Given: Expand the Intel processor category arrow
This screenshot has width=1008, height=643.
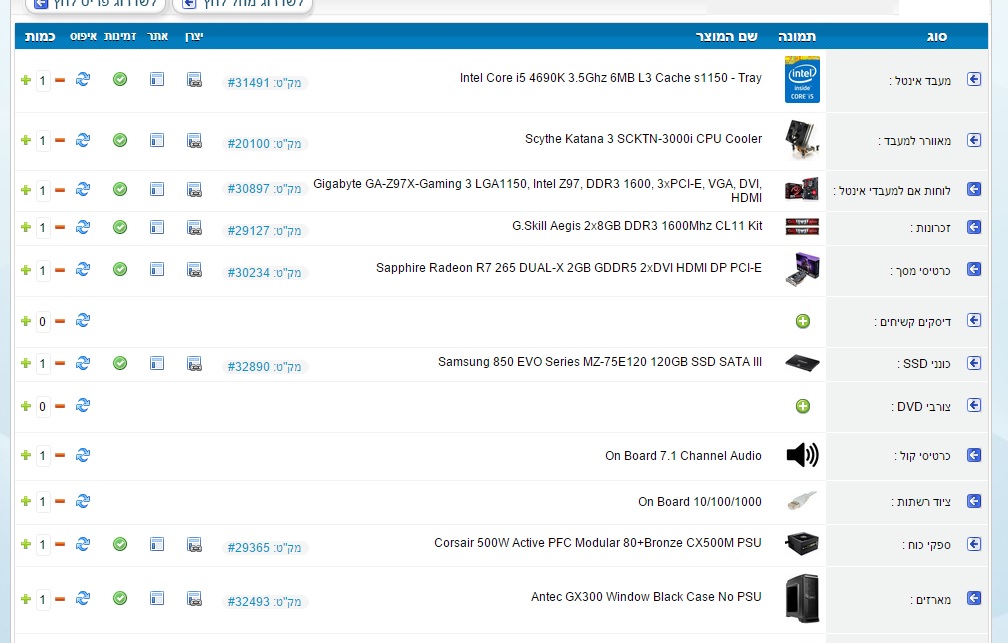Looking at the screenshot, I should (x=974, y=80).
